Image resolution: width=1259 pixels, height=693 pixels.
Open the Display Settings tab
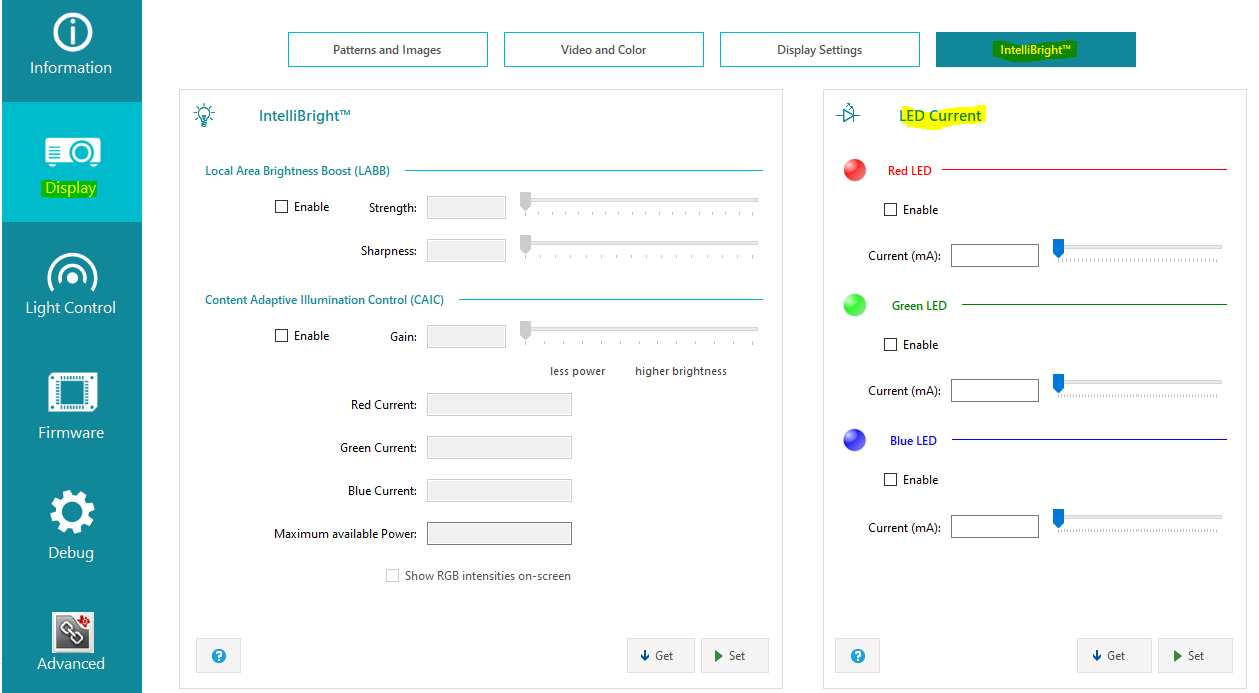point(820,50)
